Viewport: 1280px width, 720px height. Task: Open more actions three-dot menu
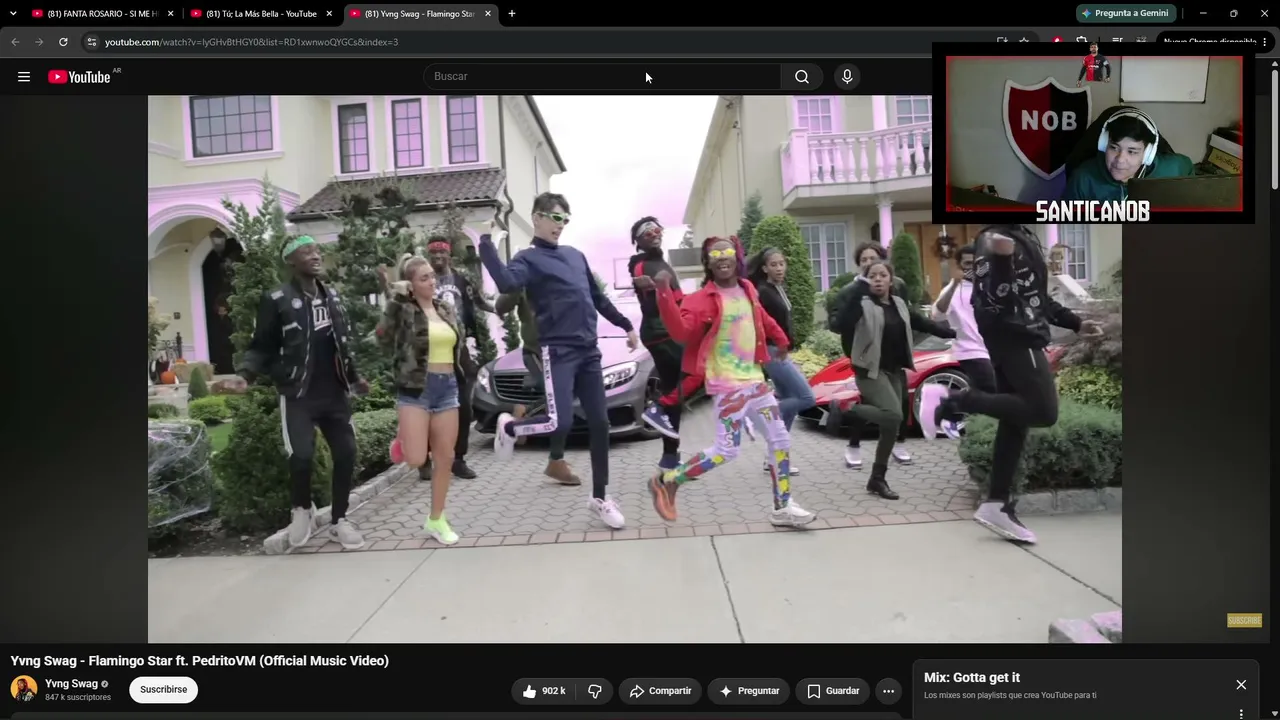tap(888, 691)
